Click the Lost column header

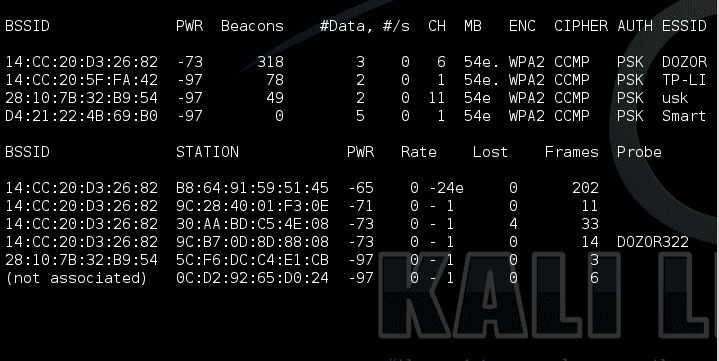(490, 152)
